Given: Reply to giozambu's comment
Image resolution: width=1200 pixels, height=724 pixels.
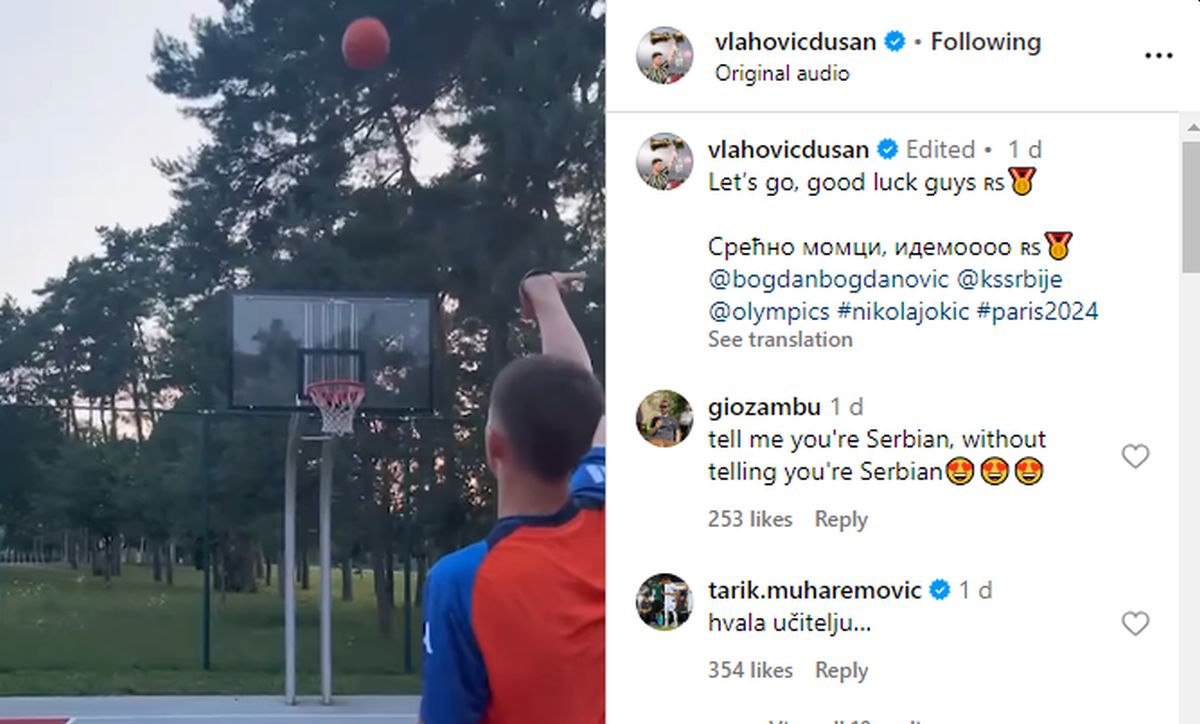Looking at the screenshot, I should (x=841, y=519).
